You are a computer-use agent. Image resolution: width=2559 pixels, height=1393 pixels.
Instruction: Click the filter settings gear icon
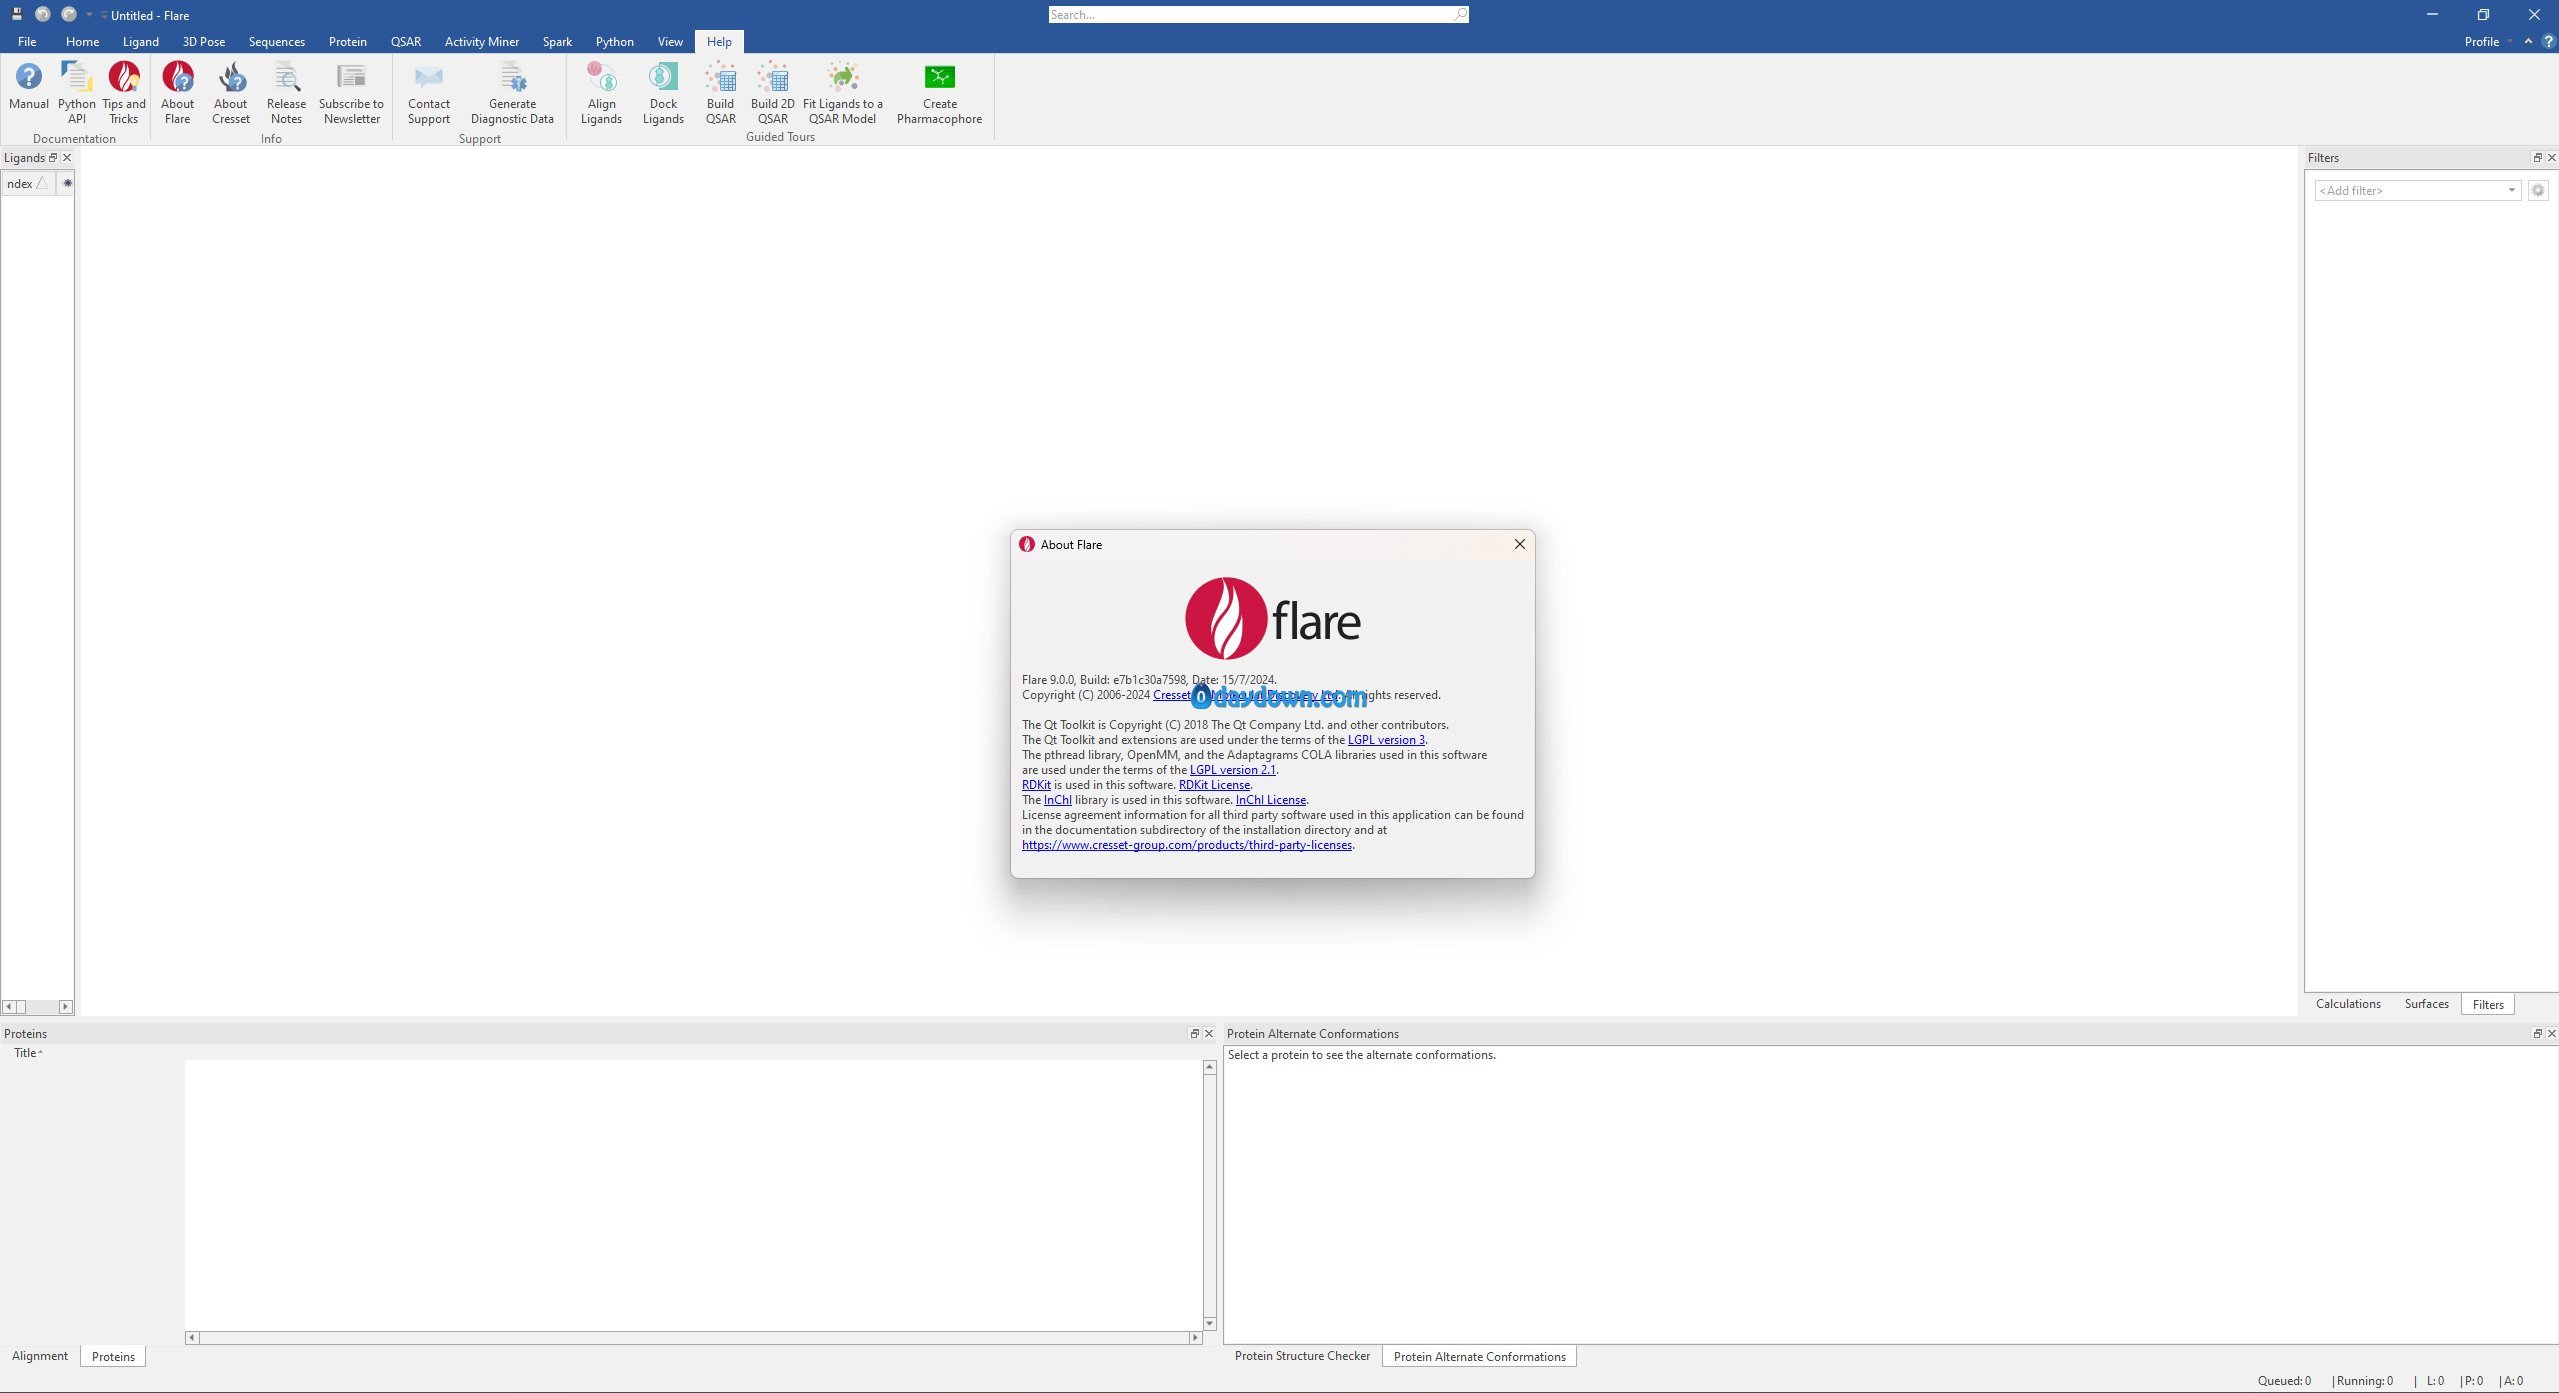tap(2538, 190)
